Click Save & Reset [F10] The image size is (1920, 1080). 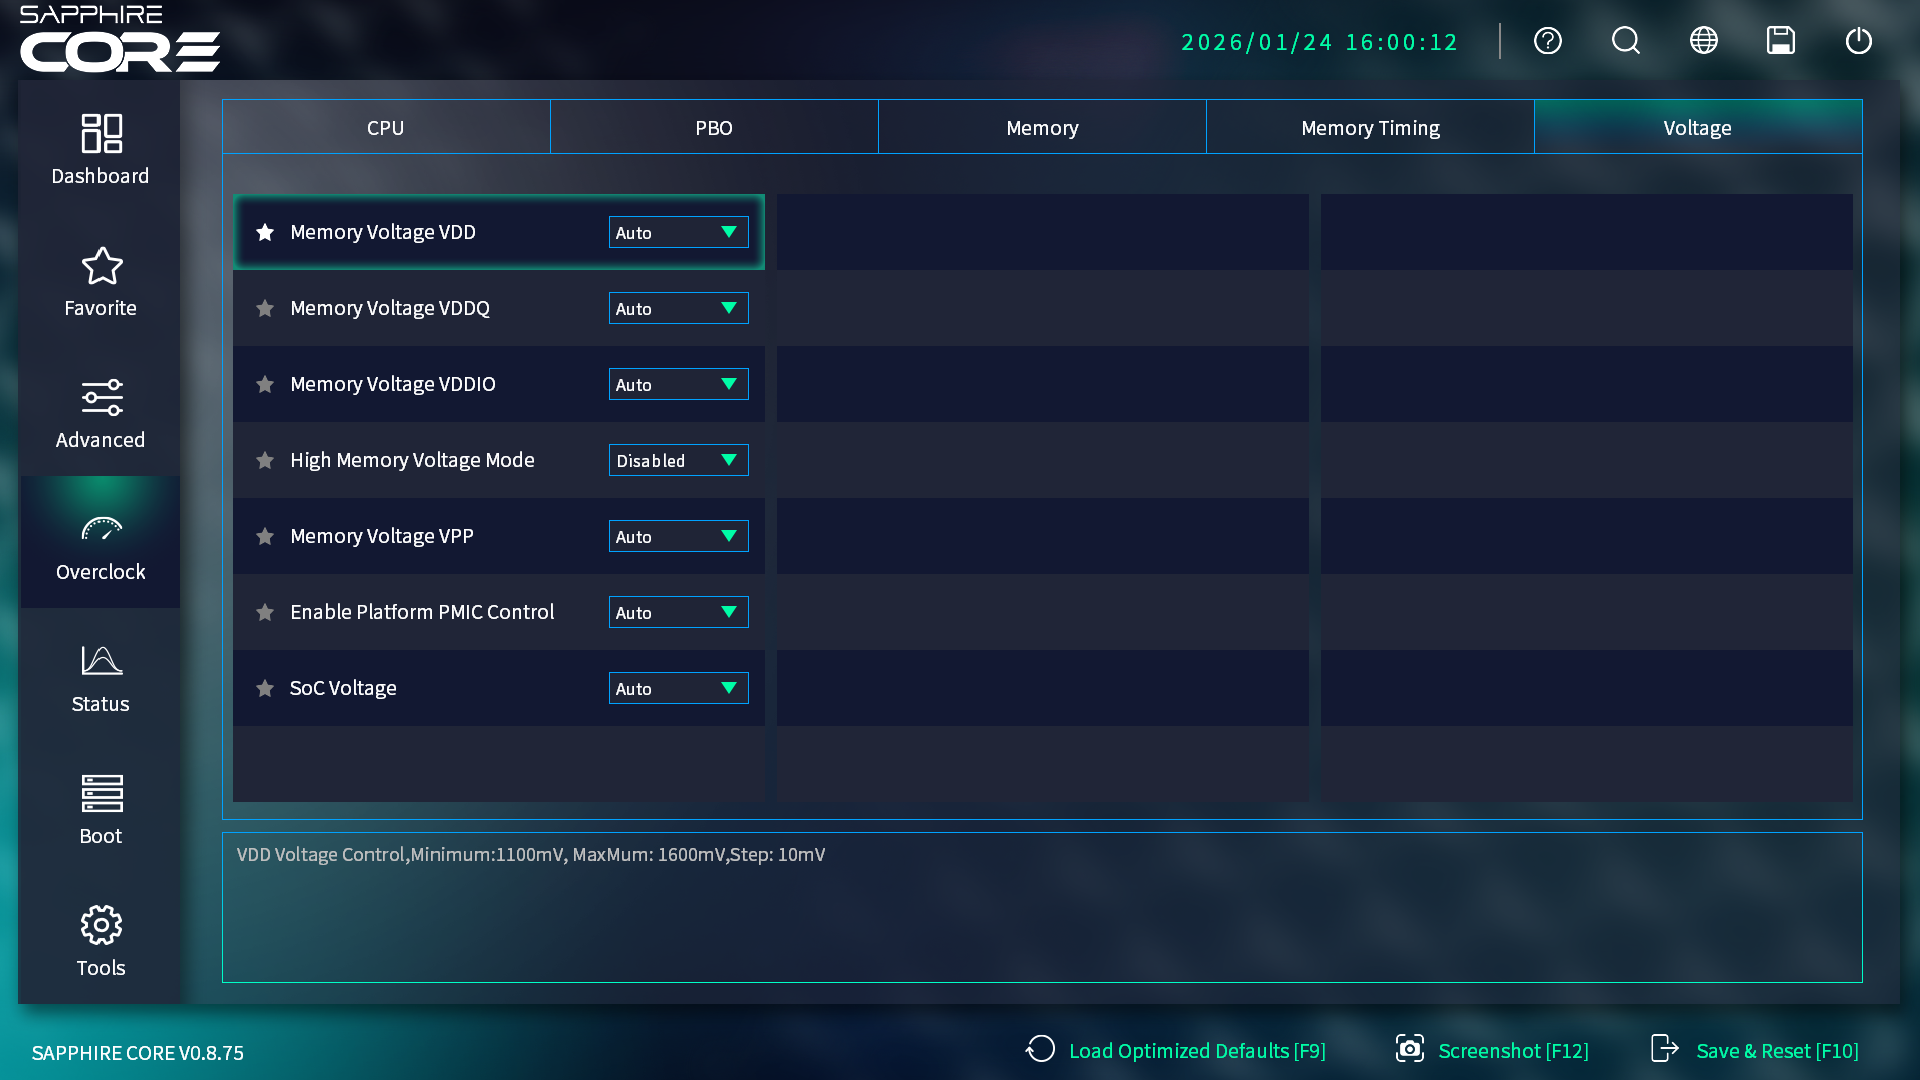coord(1756,1051)
